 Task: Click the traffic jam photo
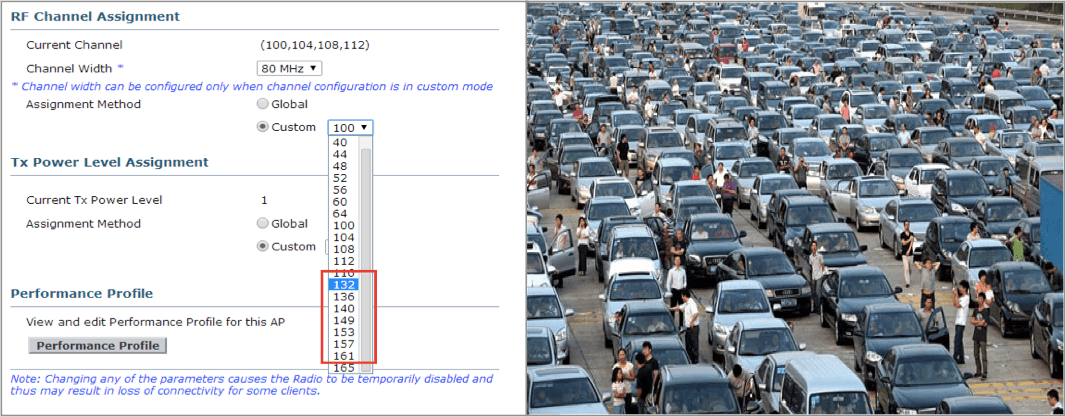[795, 207]
